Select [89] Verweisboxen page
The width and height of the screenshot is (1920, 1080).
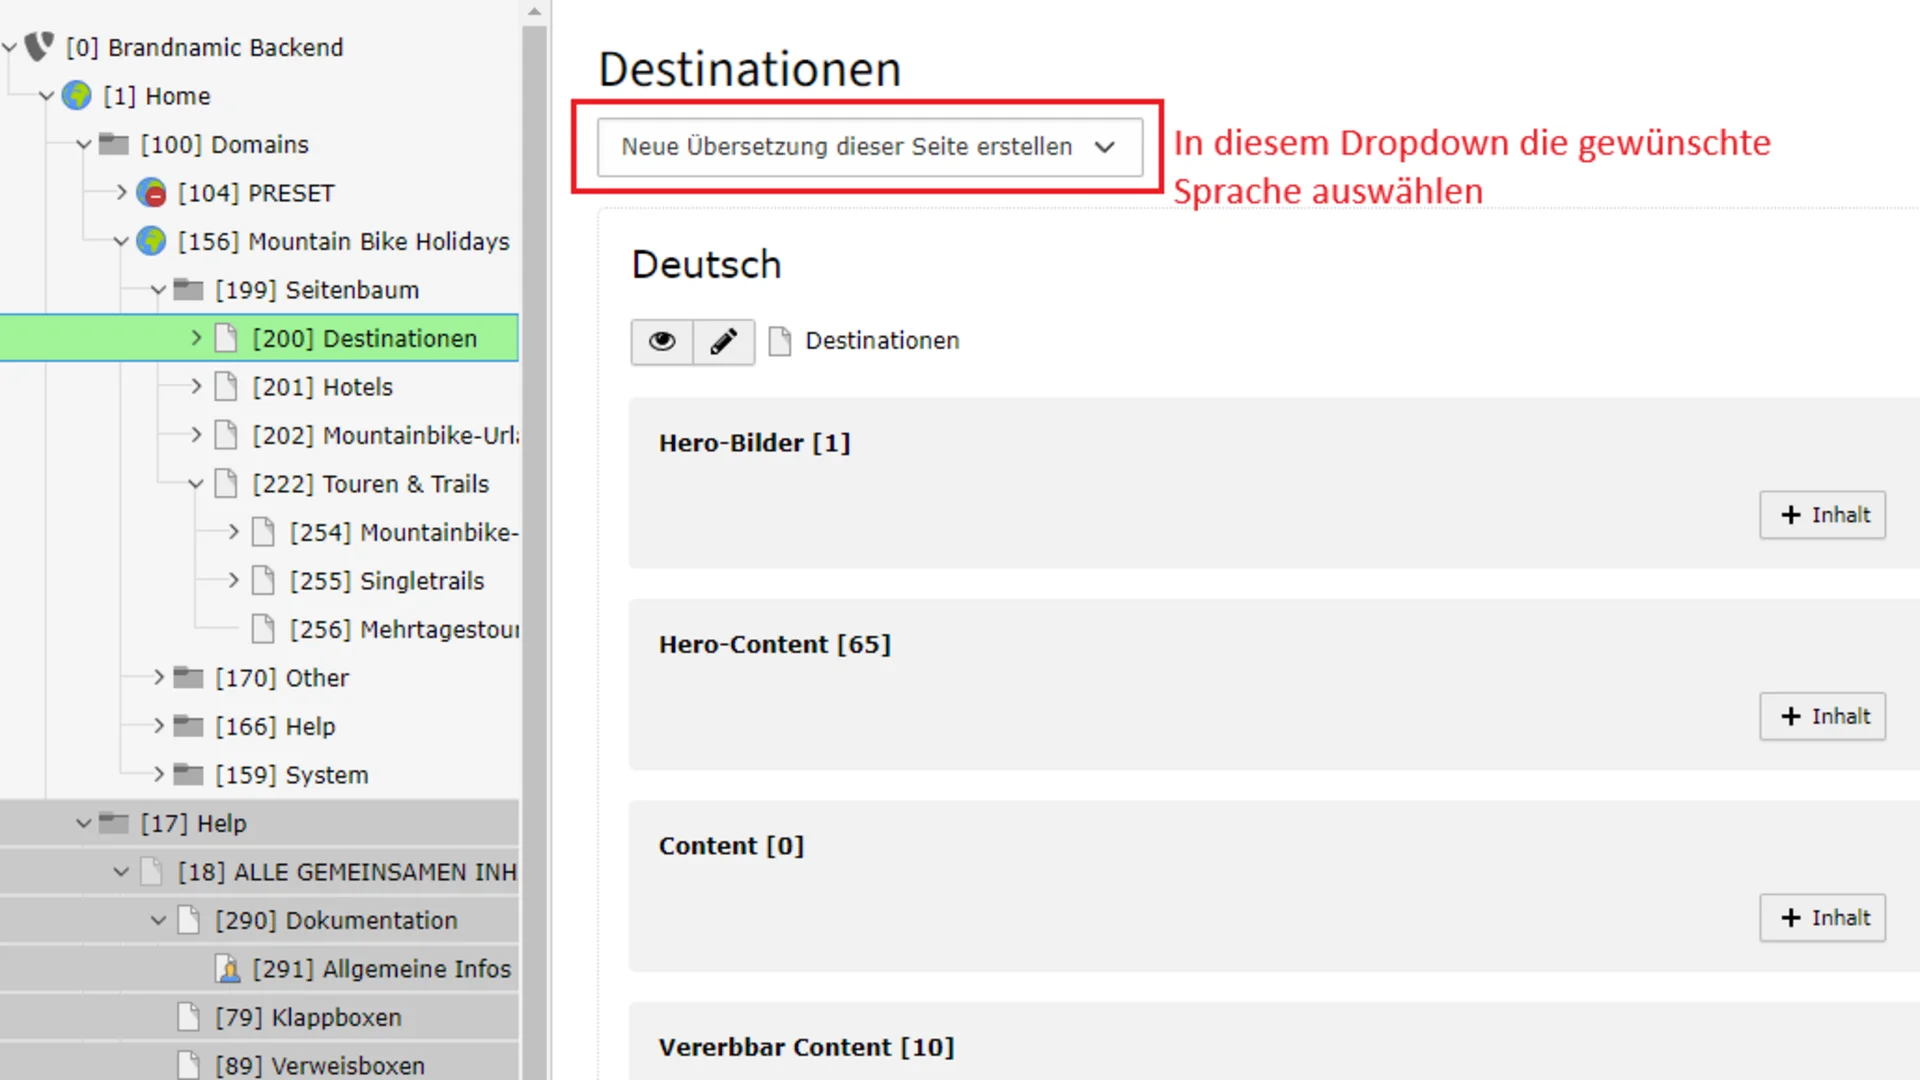click(x=320, y=1066)
